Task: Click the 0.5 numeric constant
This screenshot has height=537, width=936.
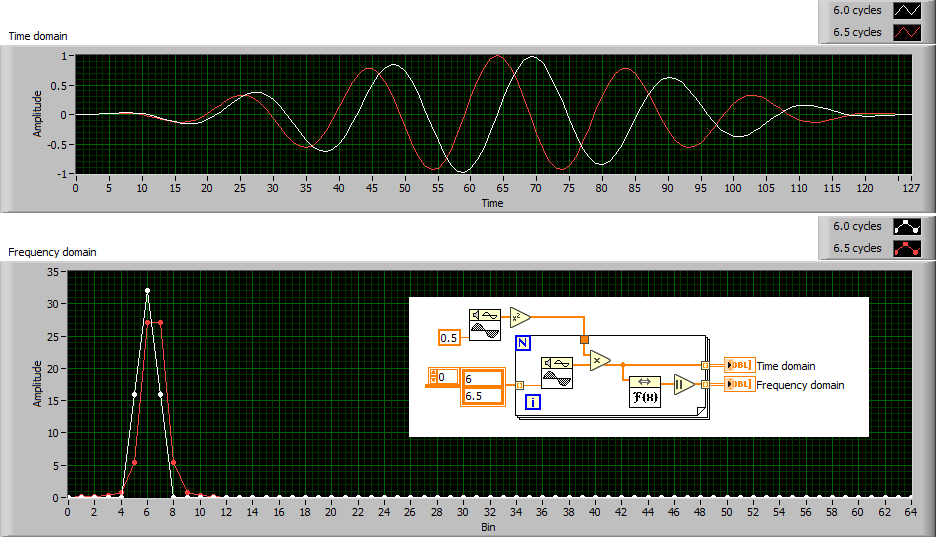Action: point(449,338)
